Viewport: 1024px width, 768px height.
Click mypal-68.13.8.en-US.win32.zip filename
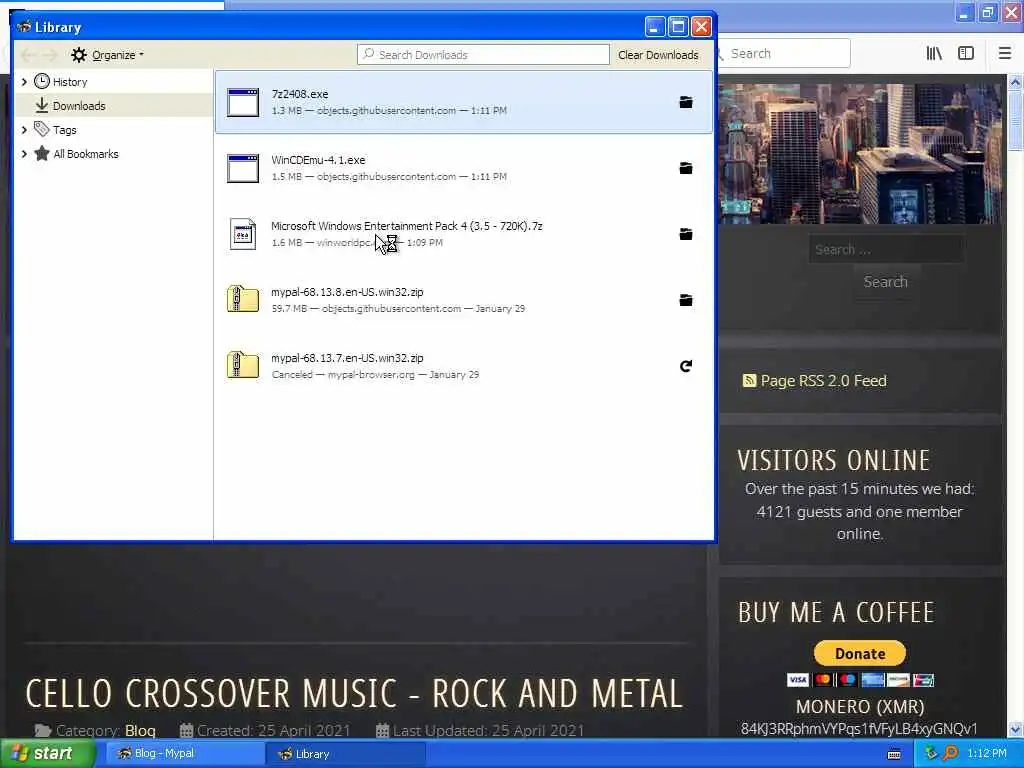click(347, 292)
